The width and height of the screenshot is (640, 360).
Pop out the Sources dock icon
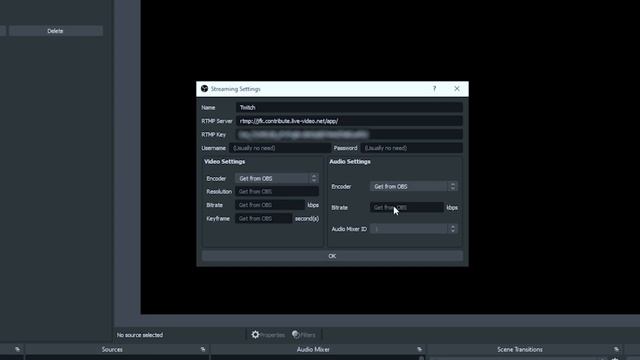[x=203, y=349]
